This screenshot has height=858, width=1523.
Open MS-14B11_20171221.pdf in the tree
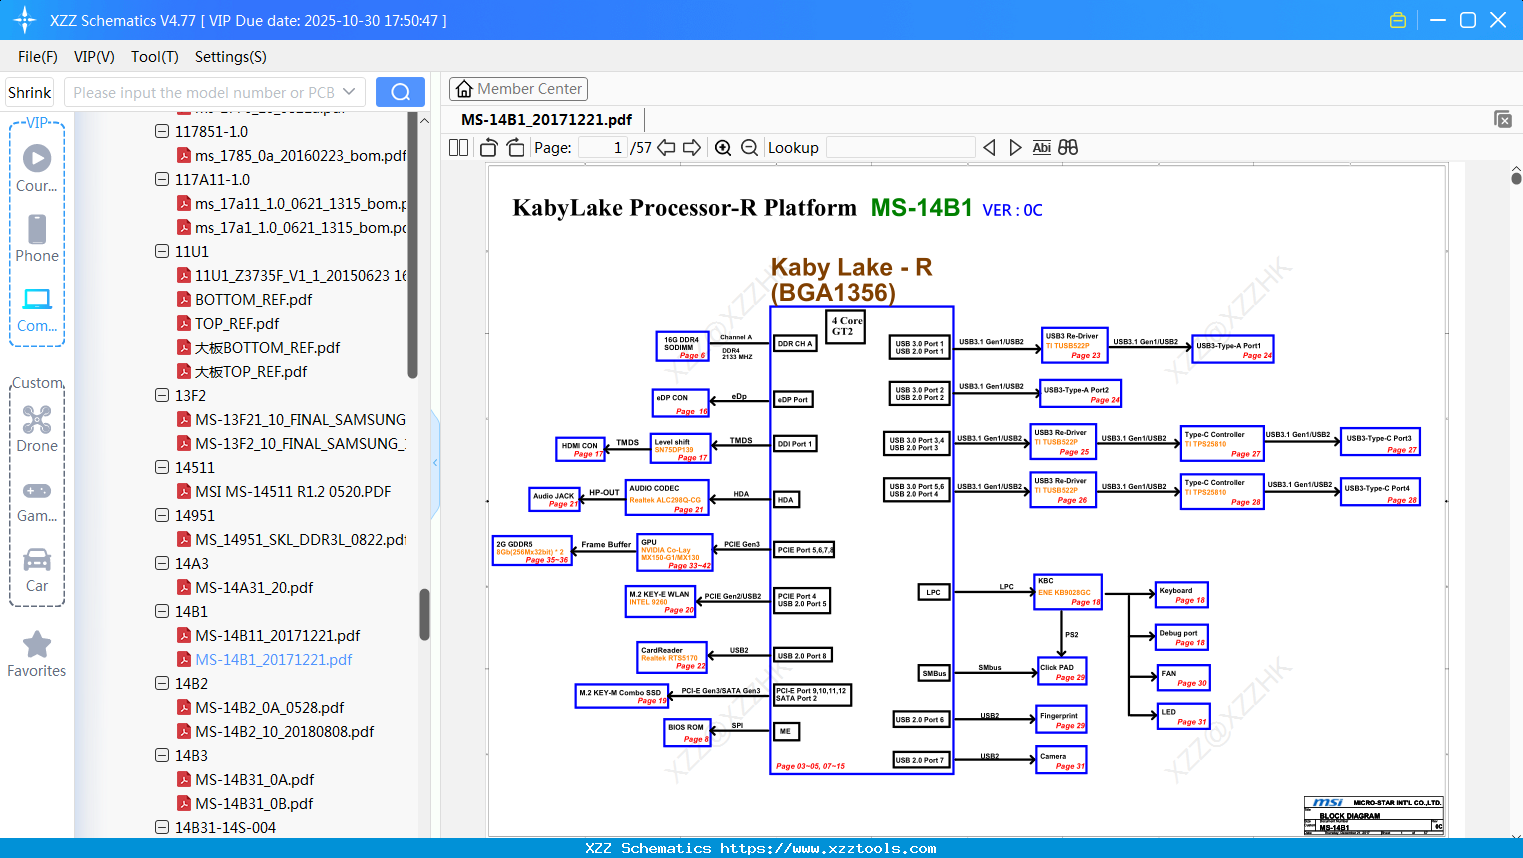[278, 635]
